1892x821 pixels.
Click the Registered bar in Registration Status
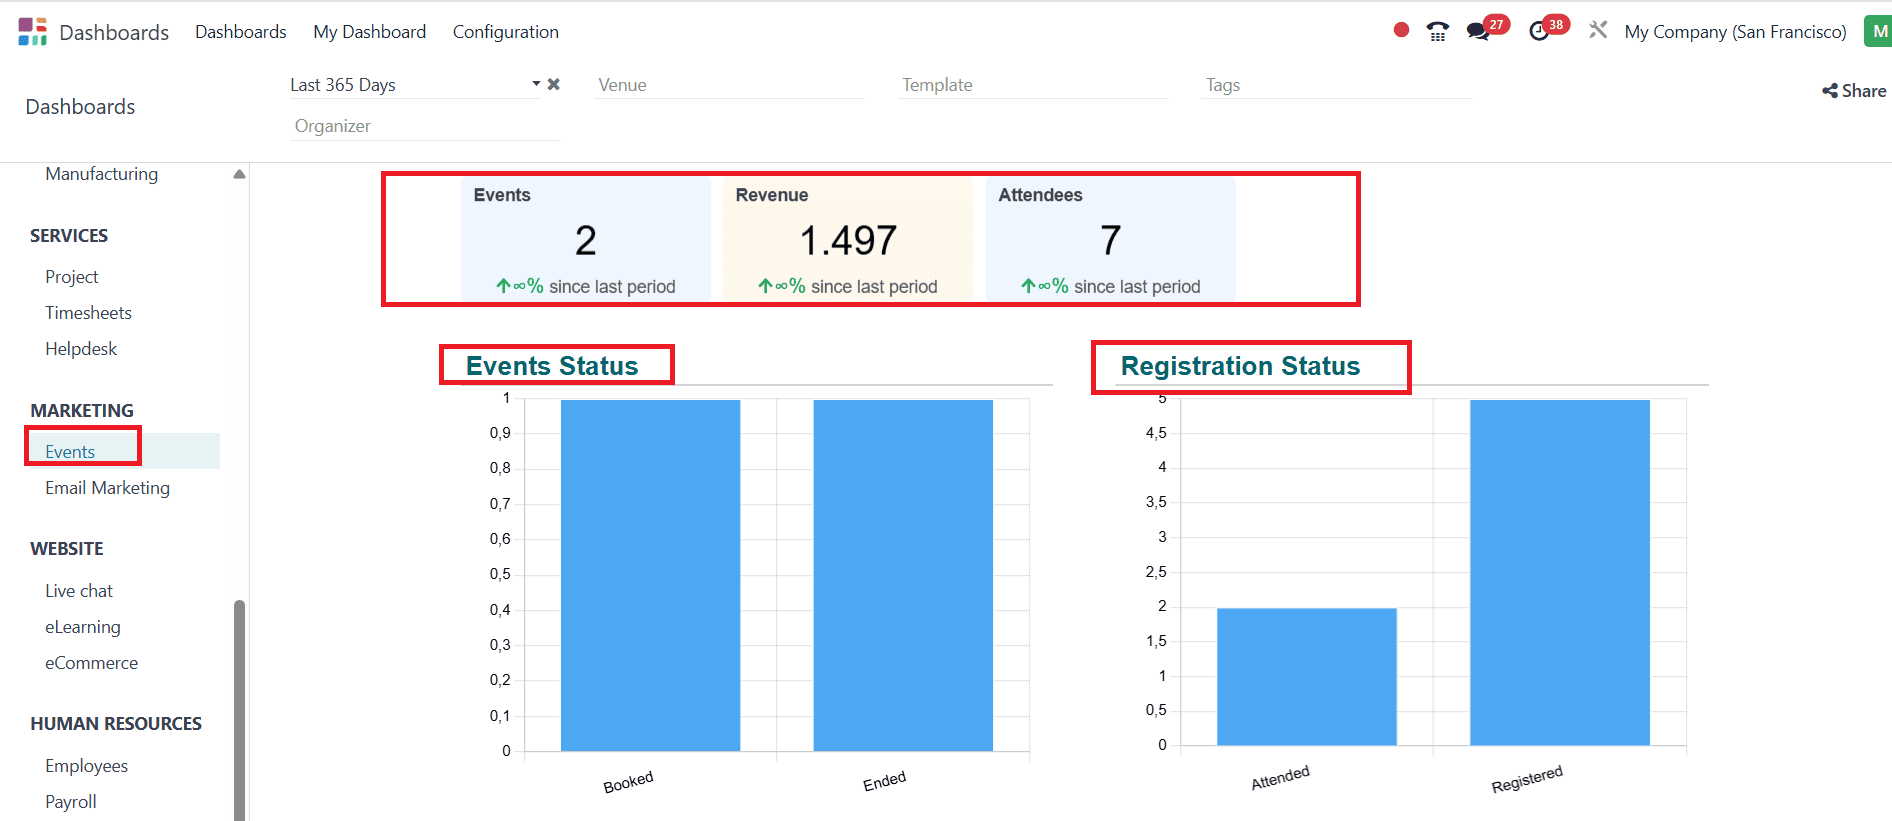coord(1560,572)
